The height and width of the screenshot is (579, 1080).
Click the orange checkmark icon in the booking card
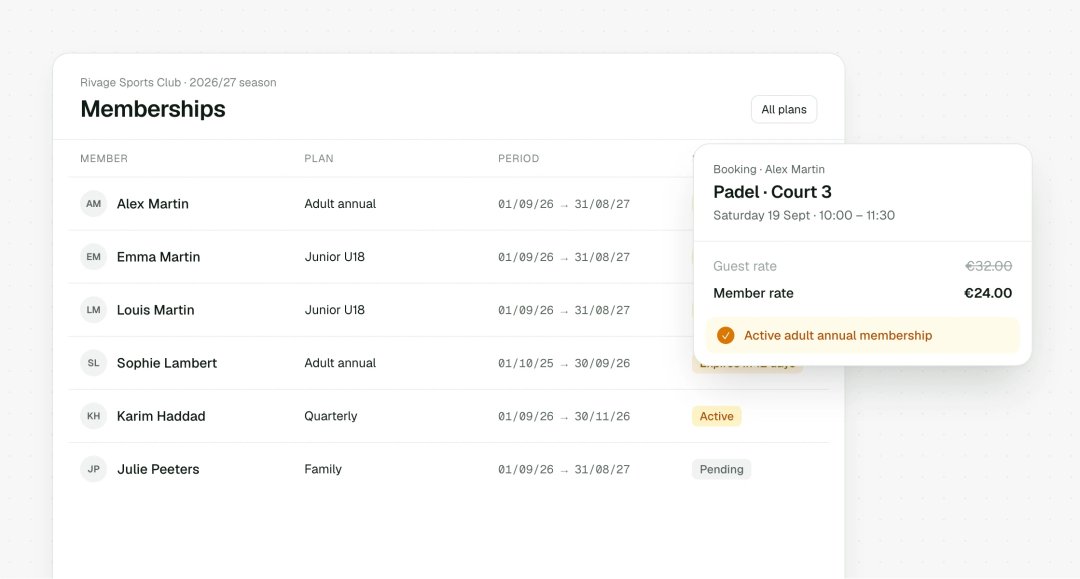(725, 335)
